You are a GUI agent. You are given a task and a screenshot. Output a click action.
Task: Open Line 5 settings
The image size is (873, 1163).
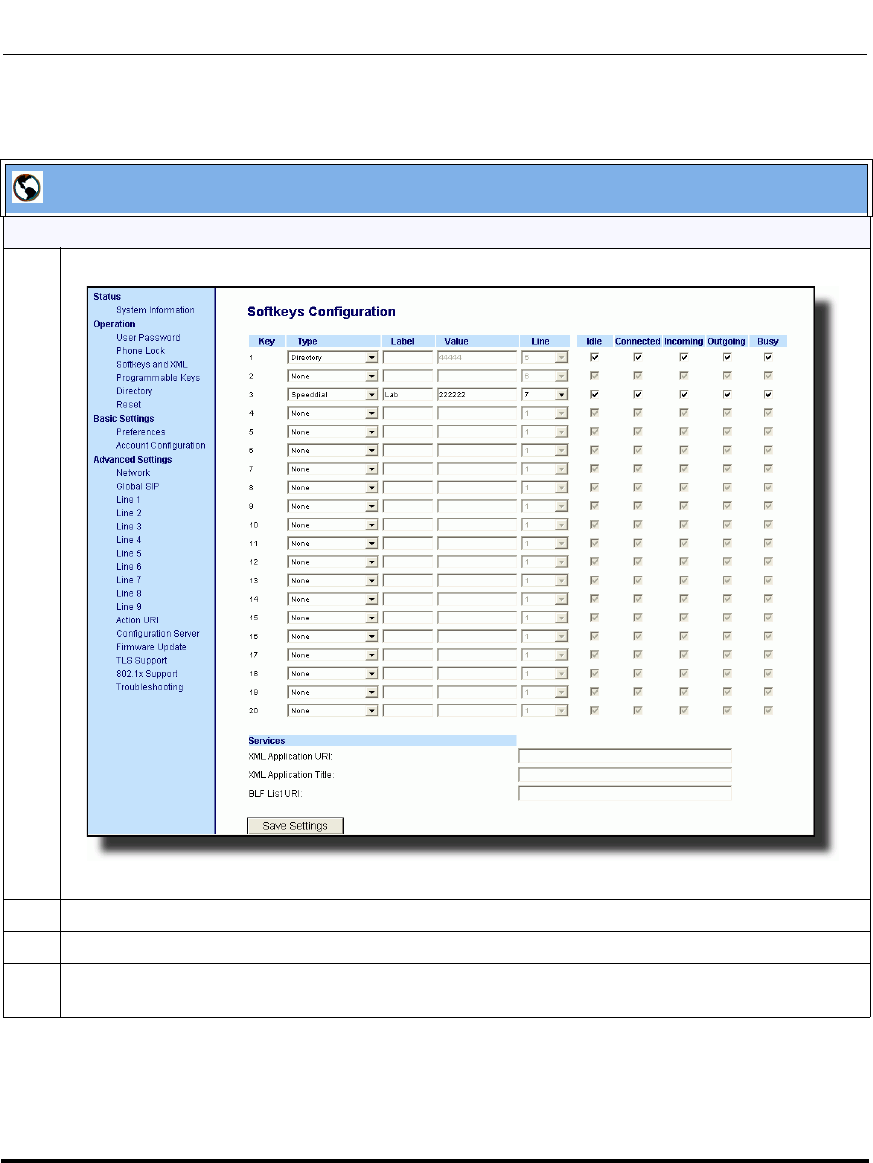click(128, 553)
